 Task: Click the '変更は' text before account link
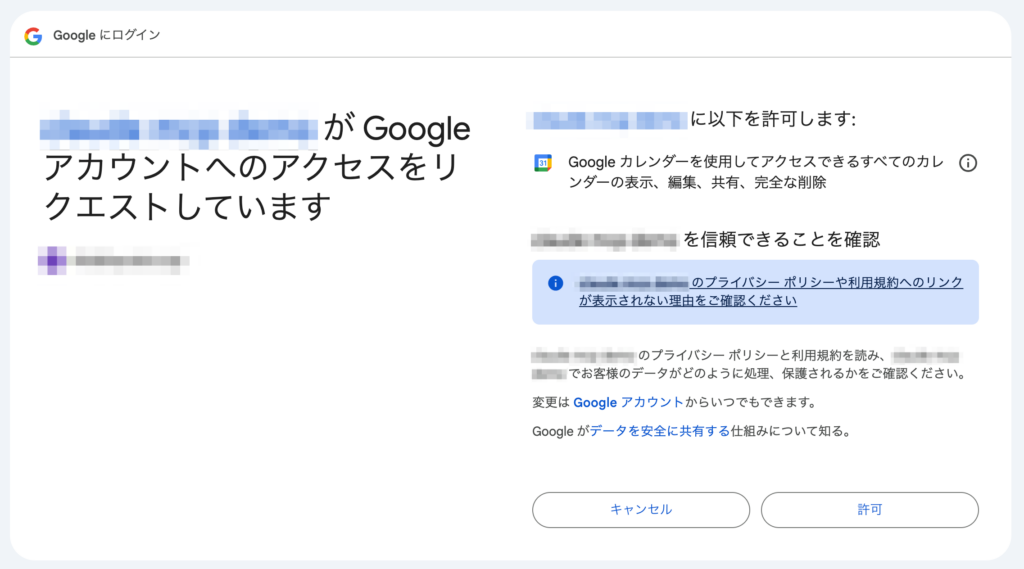551,402
